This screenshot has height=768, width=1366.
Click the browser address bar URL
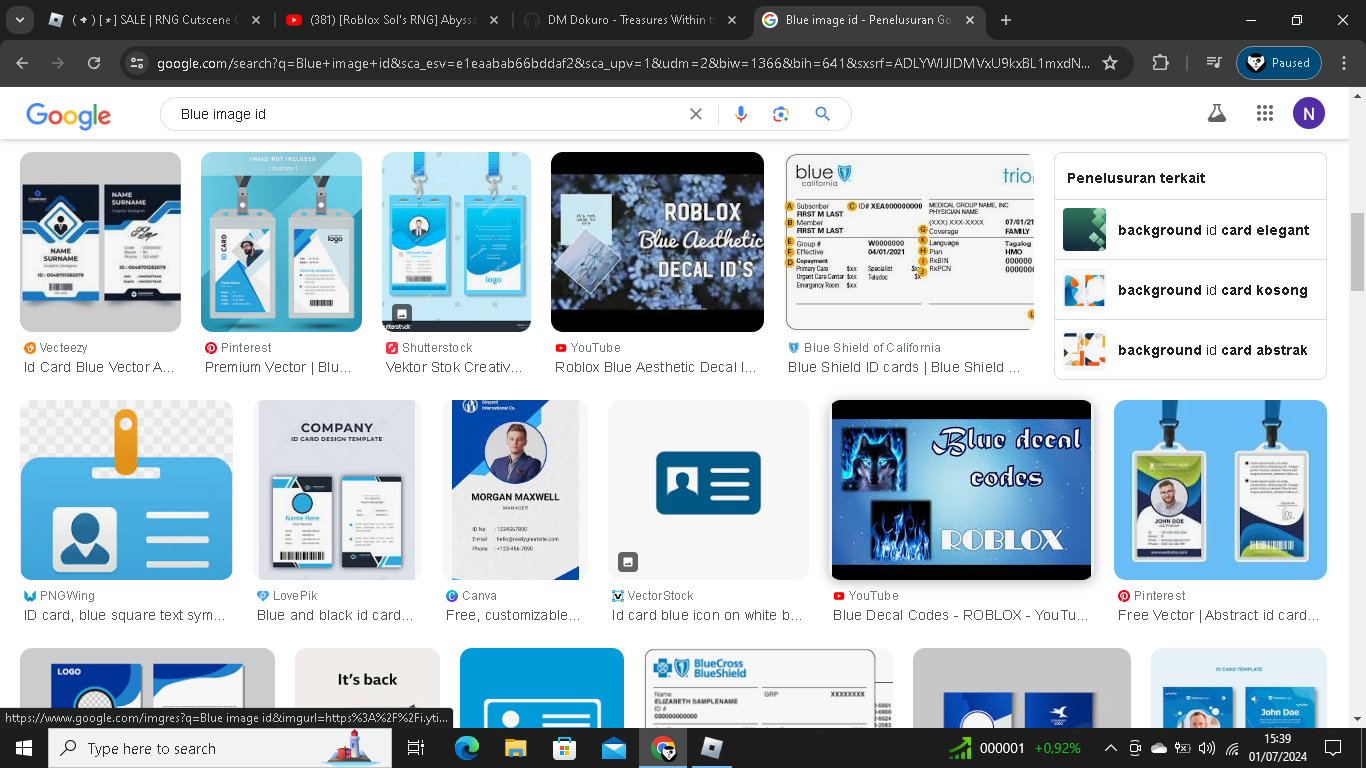coord(623,63)
